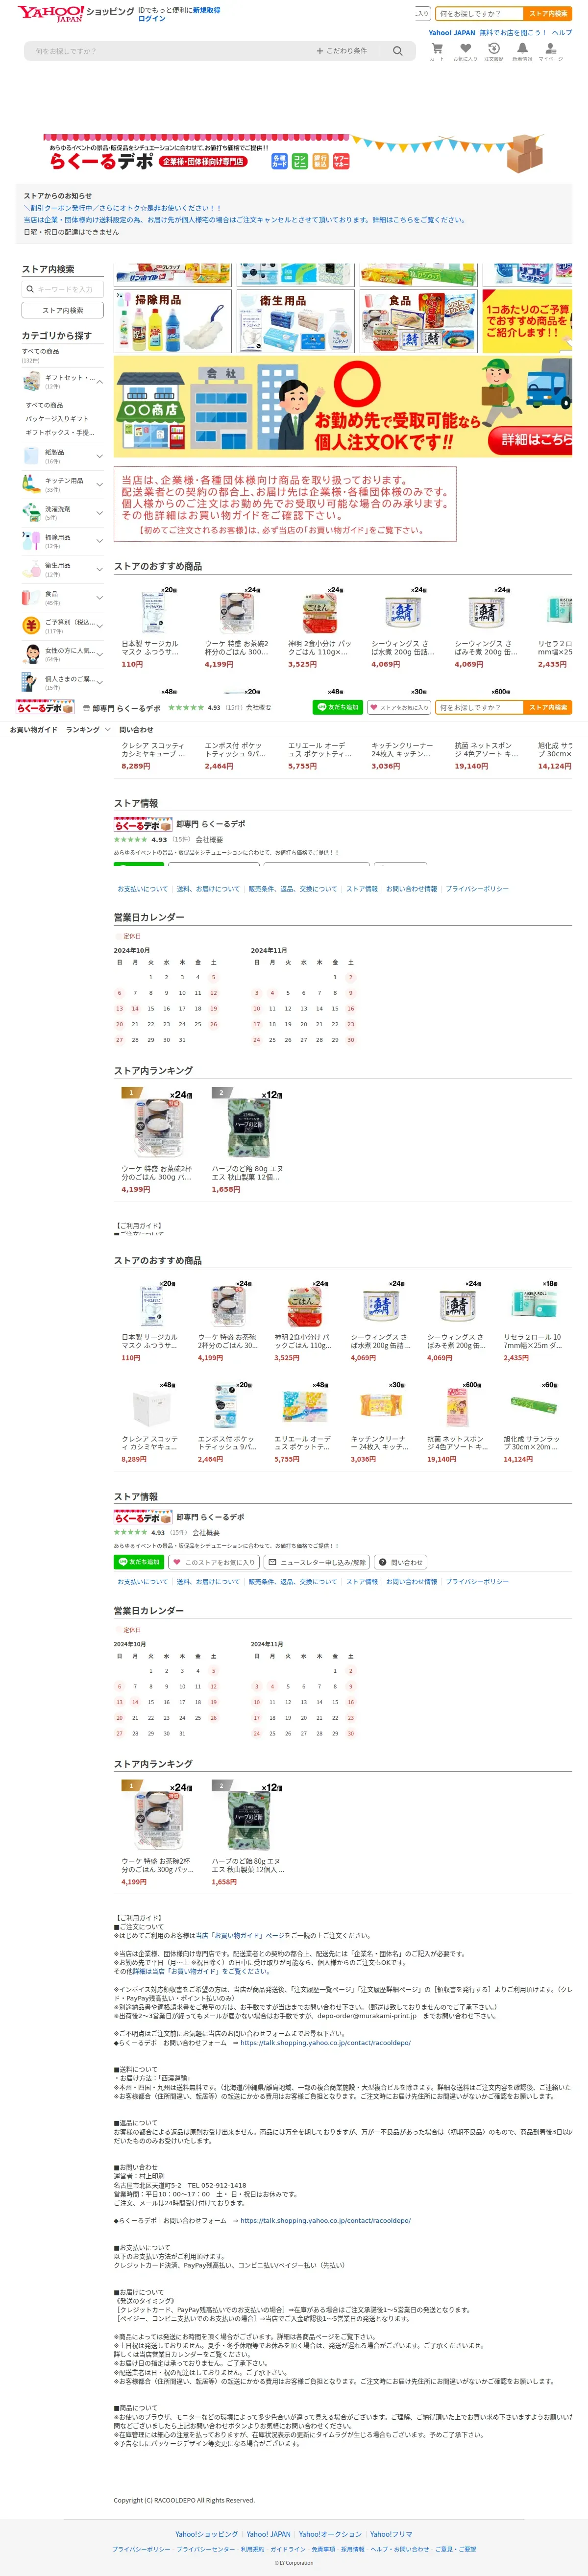Expand the 食品 category chevron
Viewport: 588px width, 2576px height.
click(x=99, y=597)
